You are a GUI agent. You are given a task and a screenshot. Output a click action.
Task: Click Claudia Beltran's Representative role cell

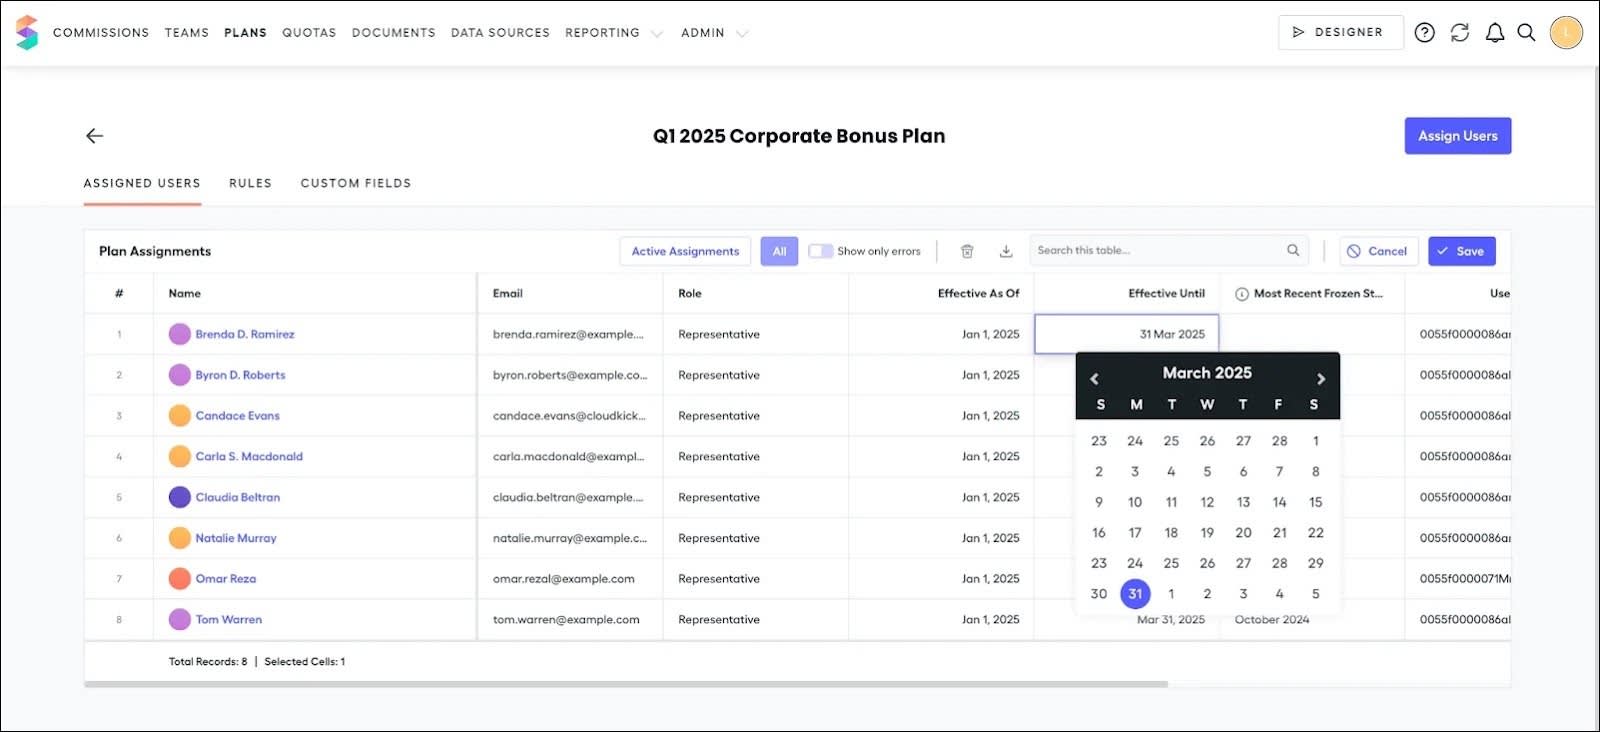[756, 497]
